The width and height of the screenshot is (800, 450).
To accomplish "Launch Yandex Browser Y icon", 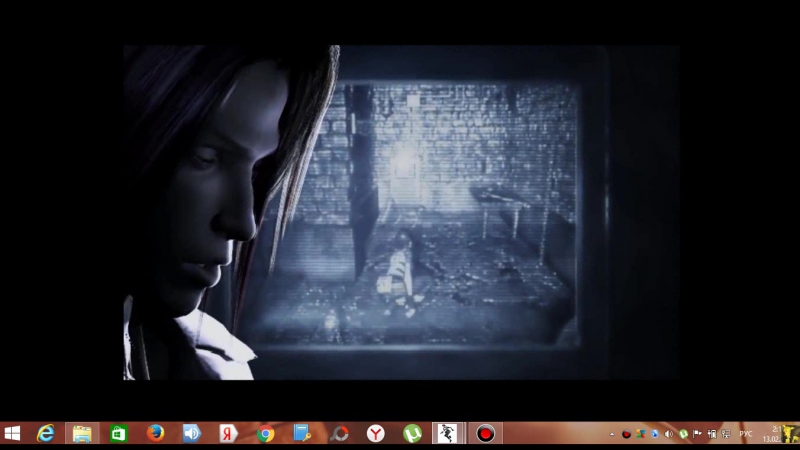I will (x=376, y=434).
